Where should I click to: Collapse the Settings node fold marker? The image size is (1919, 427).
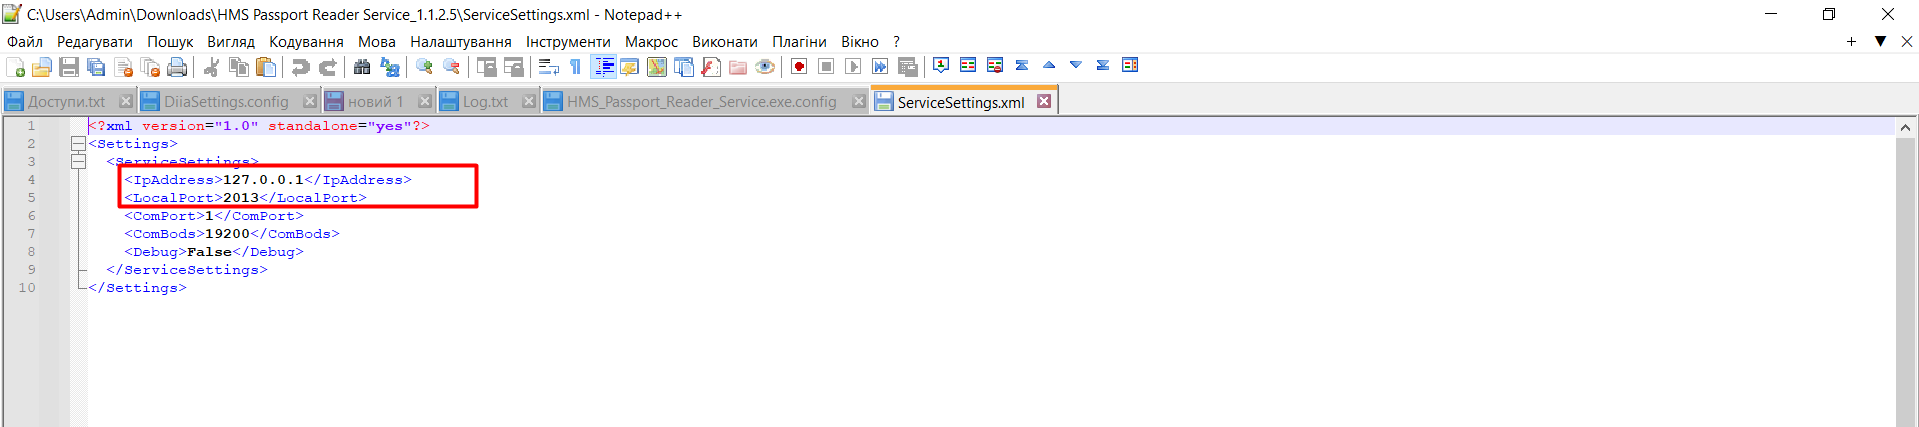tap(78, 144)
